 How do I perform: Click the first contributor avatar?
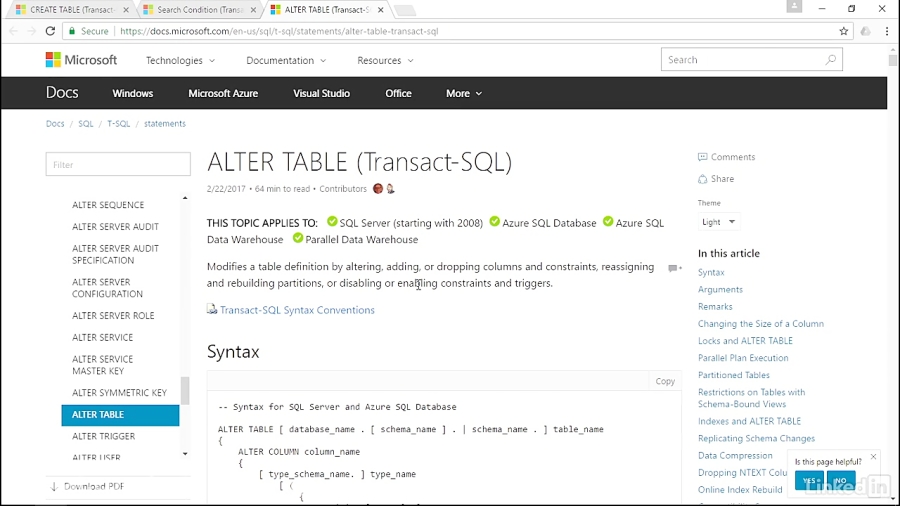tap(378, 189)
